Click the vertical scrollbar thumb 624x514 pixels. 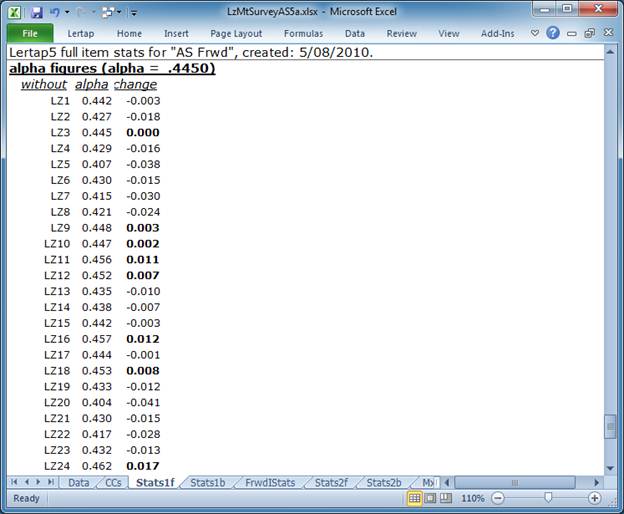[x=611, y=428]
